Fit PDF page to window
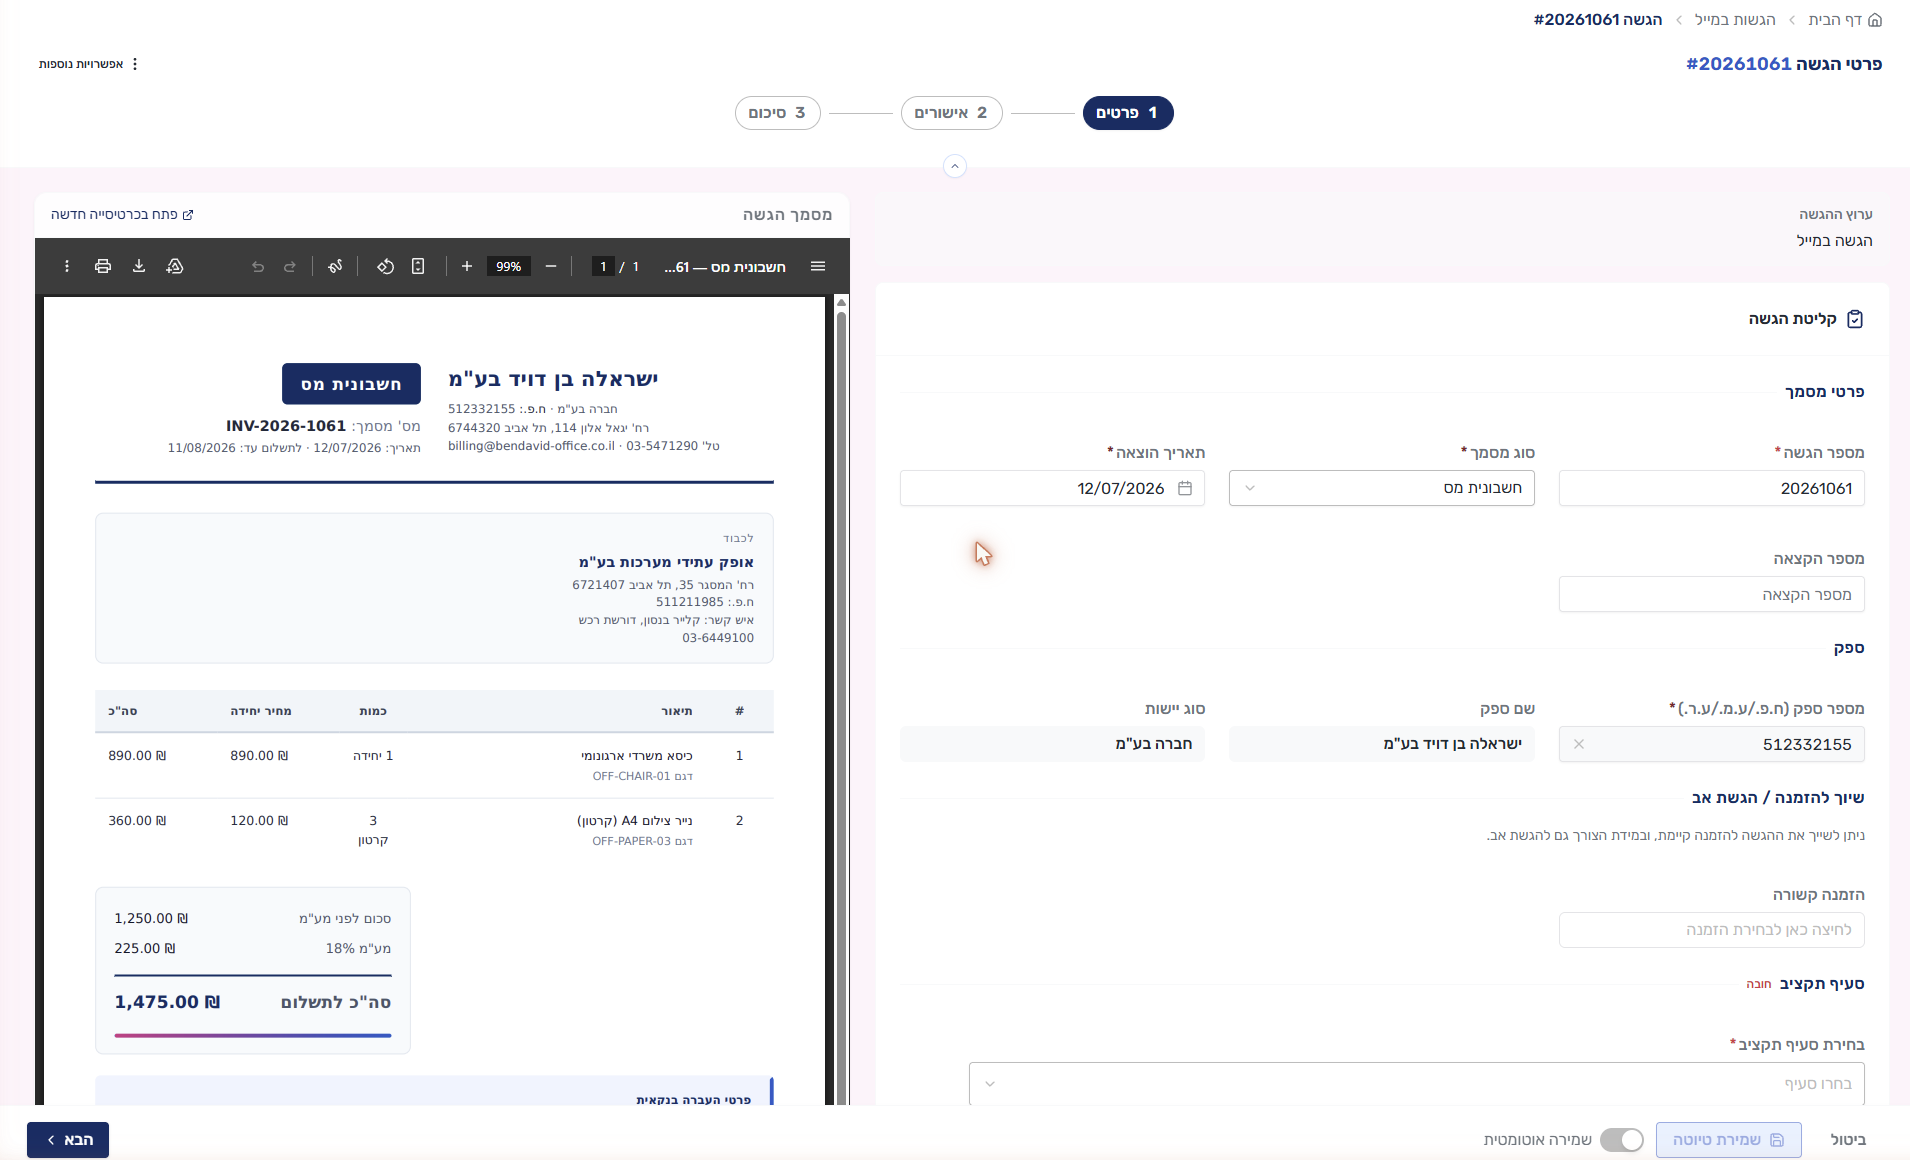The width and height of the screenshot is (1910, 1160). click(x=418, y=266)
